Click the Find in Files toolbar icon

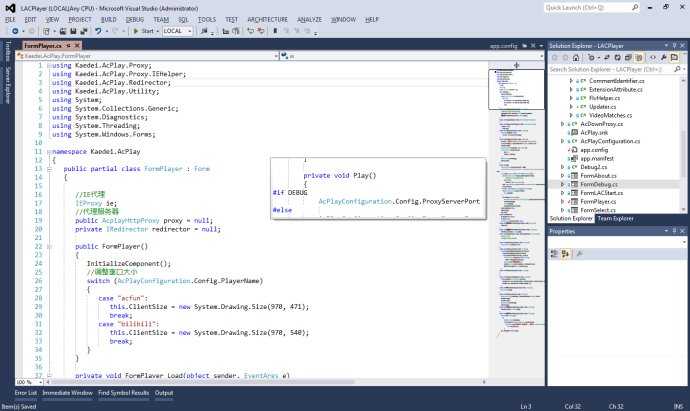(x=204, y=31)
